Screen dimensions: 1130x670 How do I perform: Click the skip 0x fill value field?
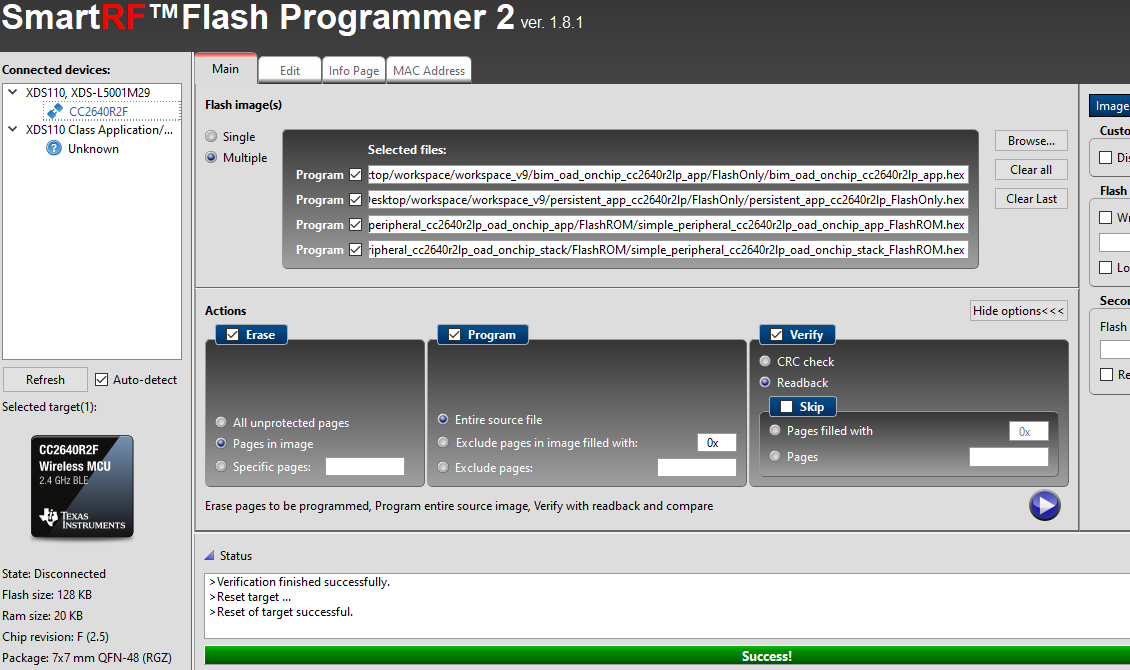pos(1028,432)
